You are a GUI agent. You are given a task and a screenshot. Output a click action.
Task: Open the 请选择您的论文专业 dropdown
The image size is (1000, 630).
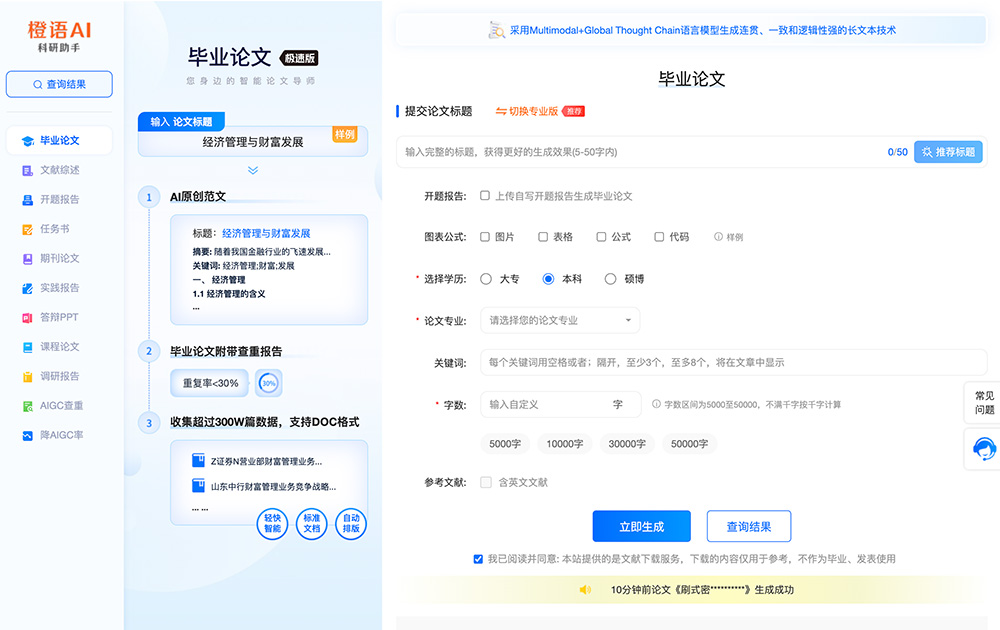click(x=560, y=320)
